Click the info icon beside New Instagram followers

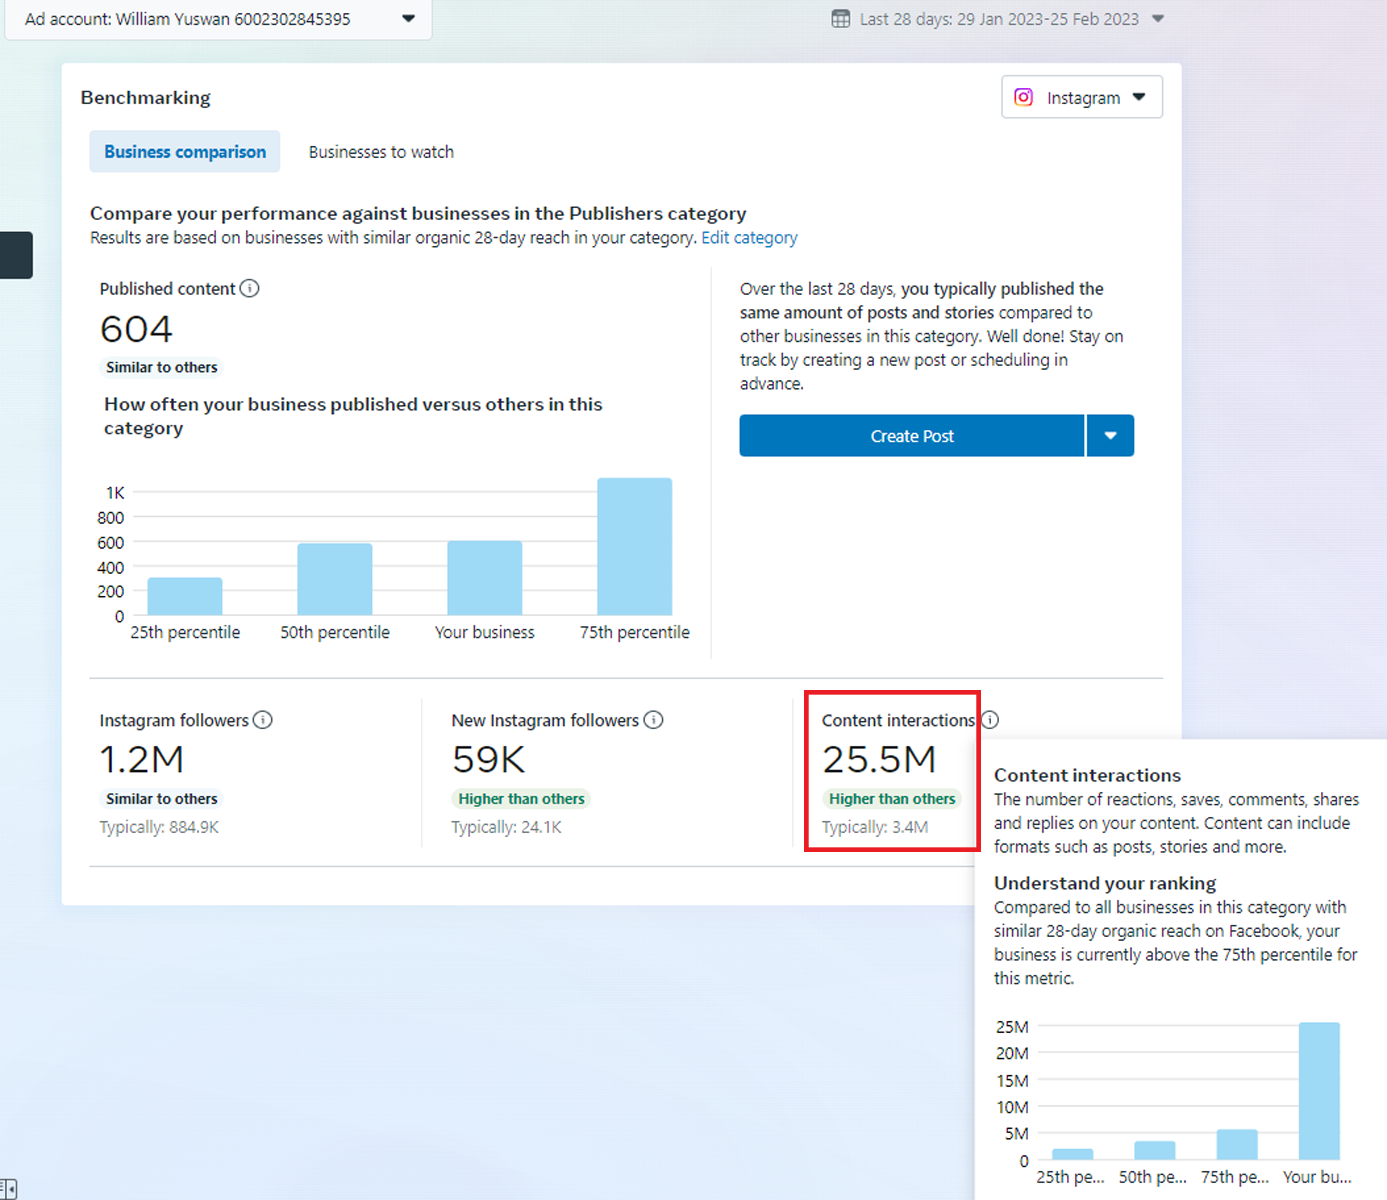point(653,720)
